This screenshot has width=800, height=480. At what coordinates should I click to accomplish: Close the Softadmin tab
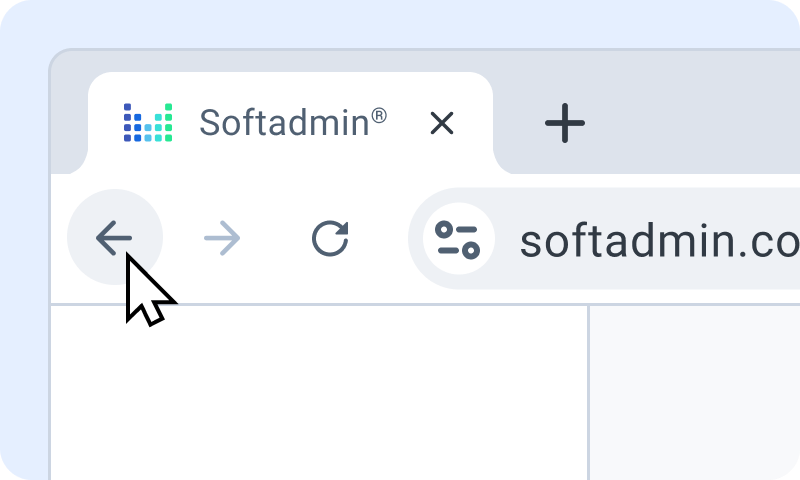(441, 123)
